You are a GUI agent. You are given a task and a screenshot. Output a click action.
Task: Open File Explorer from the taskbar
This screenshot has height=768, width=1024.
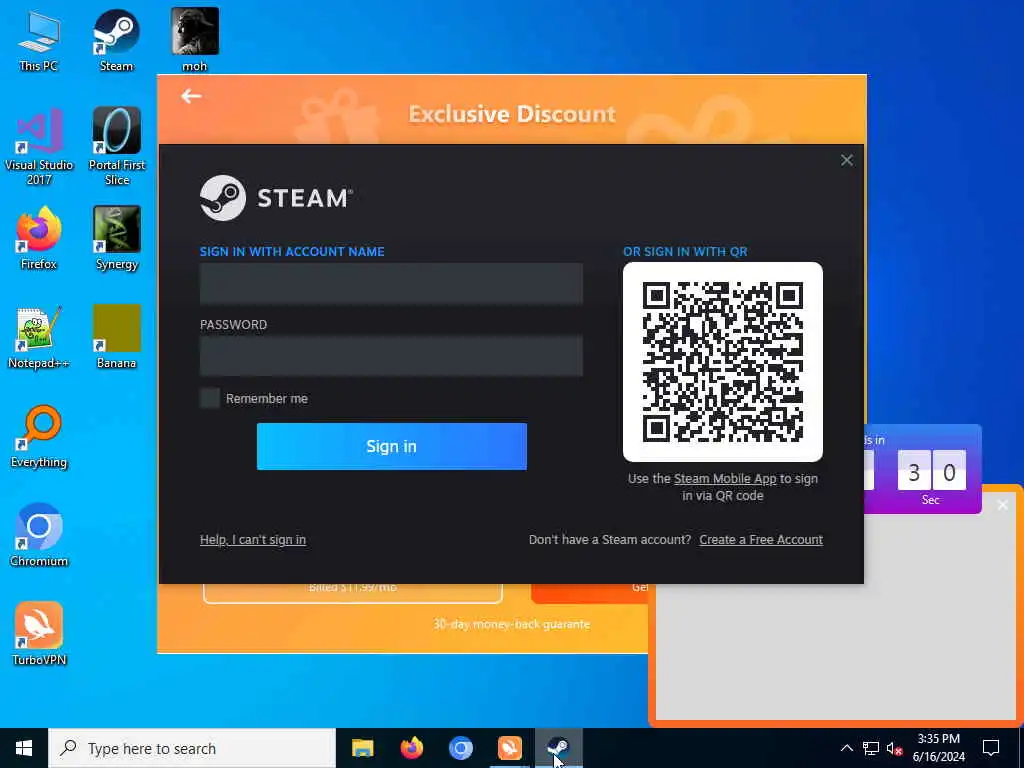[362, 748]
